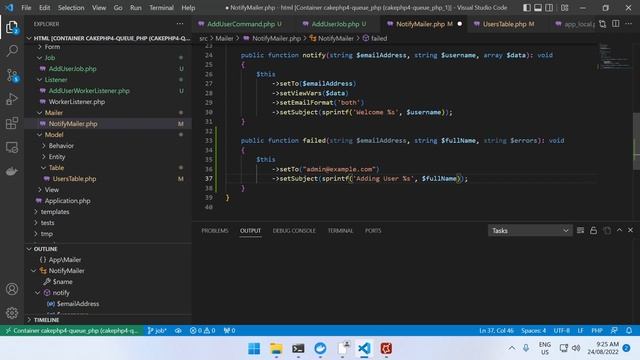Screen dimensions: 640x360
Task: Maximize the panel with the chevron up
Action: pyautogui.click(x=619, y=230)
